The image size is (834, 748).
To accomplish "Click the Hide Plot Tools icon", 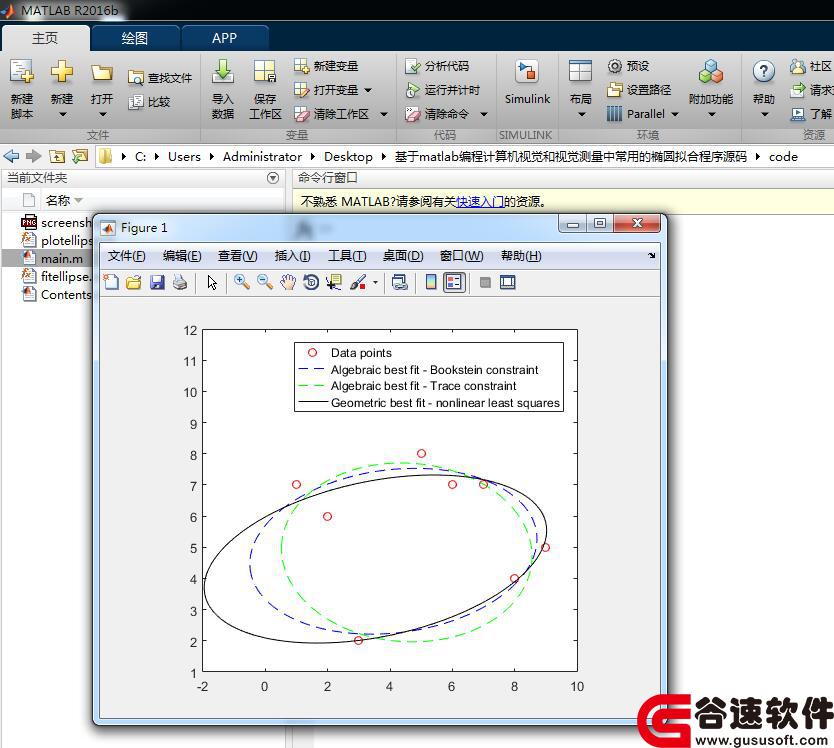I will (x=485, y=282).
